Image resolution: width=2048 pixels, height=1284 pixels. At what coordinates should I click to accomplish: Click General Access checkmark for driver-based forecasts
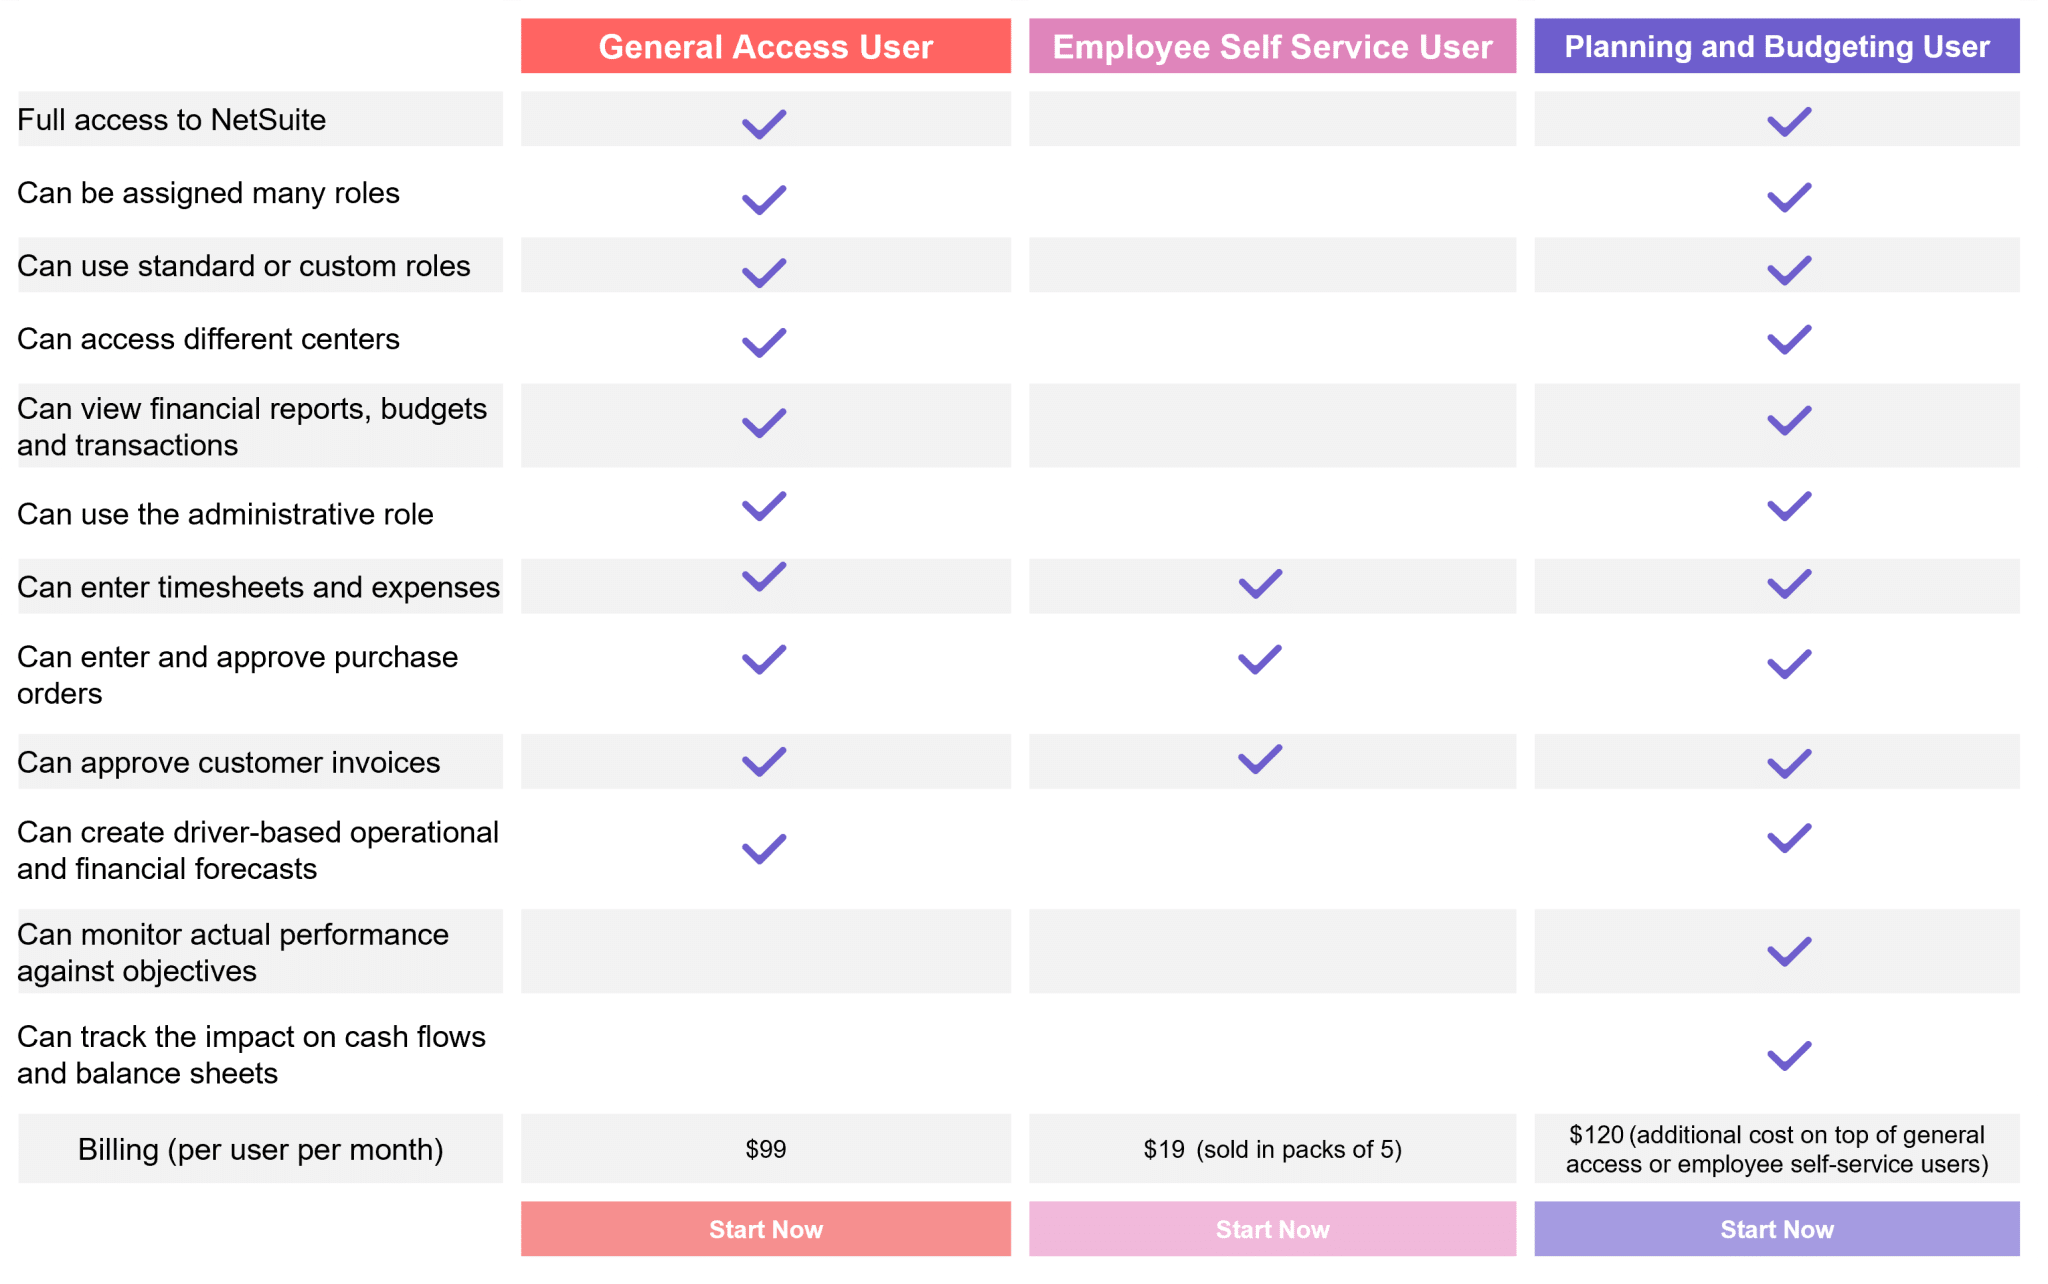(x=764, y=849)
